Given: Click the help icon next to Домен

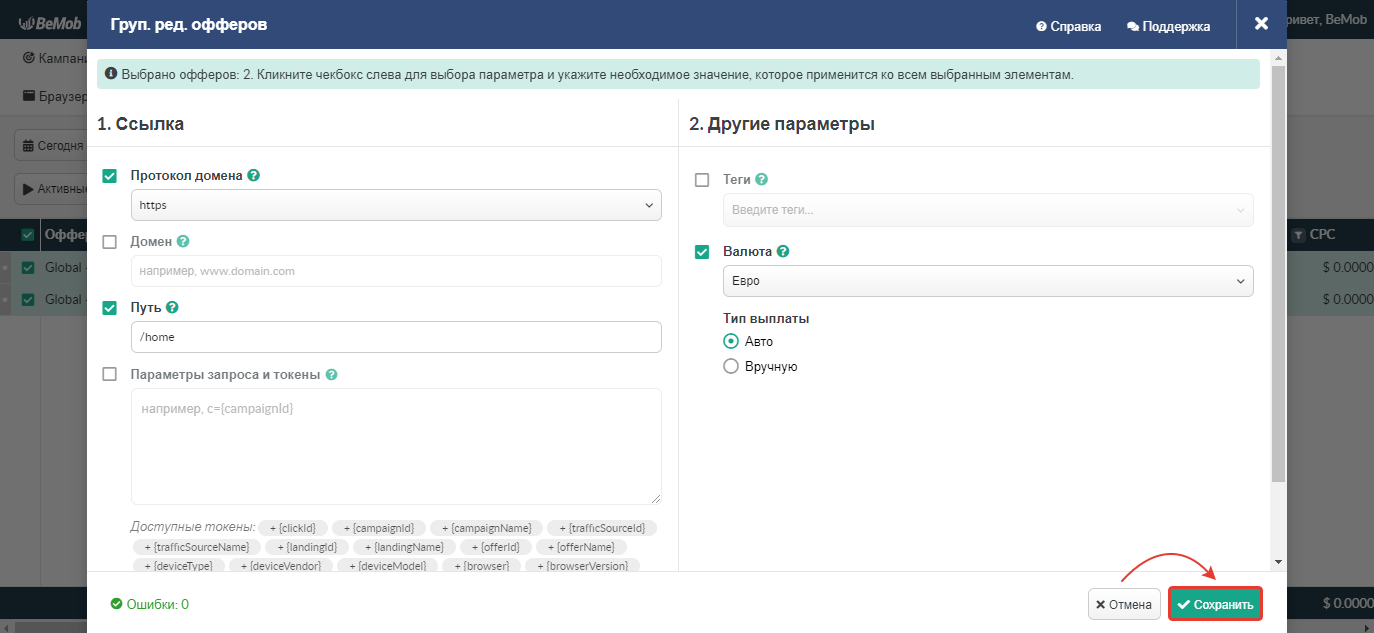Looking at the screenshot, I should 183,242.
